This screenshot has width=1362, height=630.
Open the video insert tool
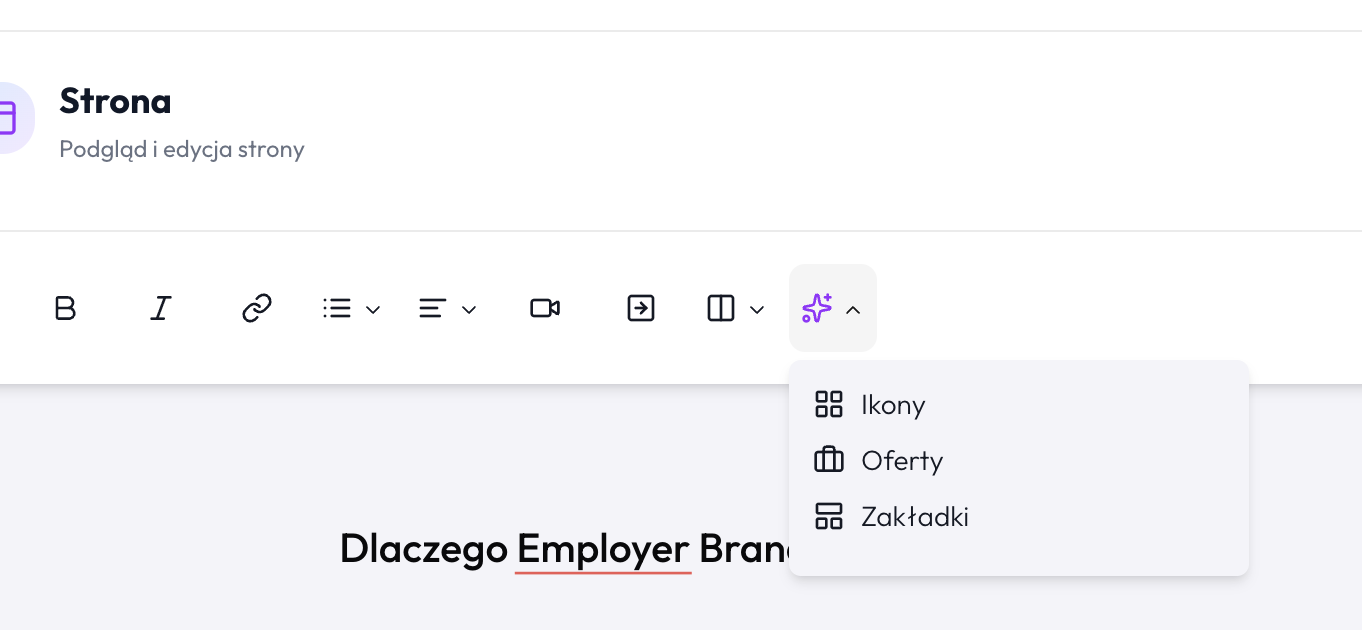pyautogui.click(x=544, y=308)
